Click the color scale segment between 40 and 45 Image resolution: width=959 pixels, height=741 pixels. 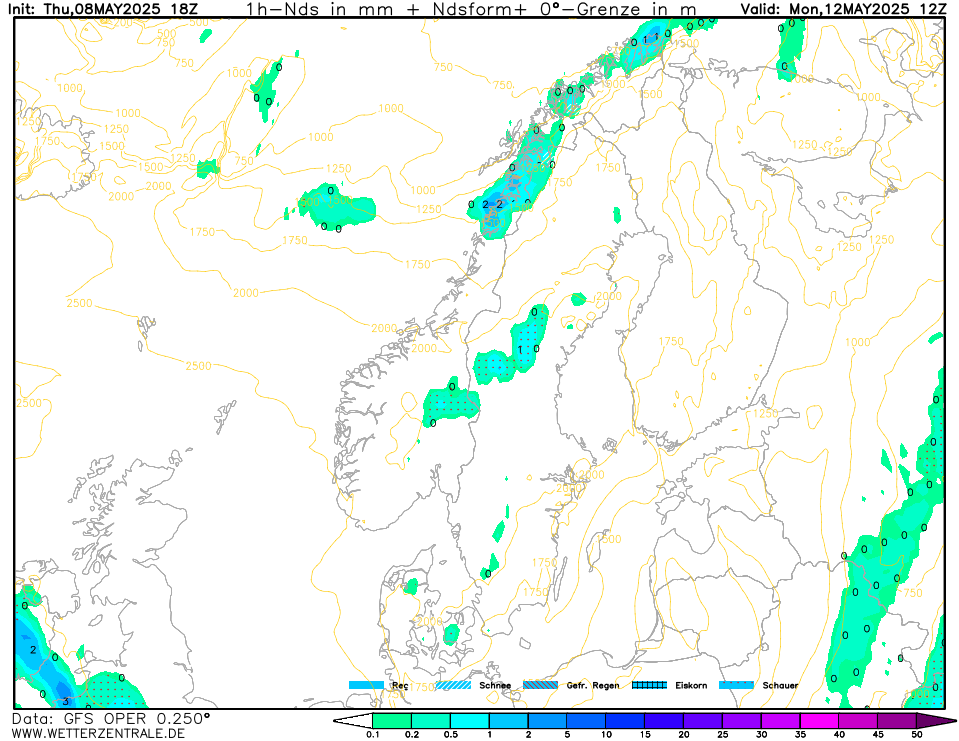point(858,721)
